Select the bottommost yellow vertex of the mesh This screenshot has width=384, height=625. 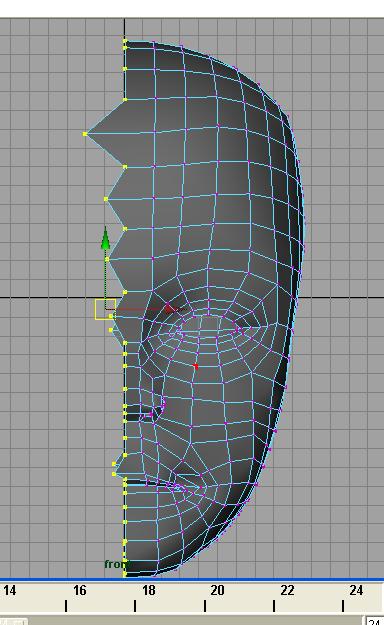pyautogui.click(x=125, y=574)
